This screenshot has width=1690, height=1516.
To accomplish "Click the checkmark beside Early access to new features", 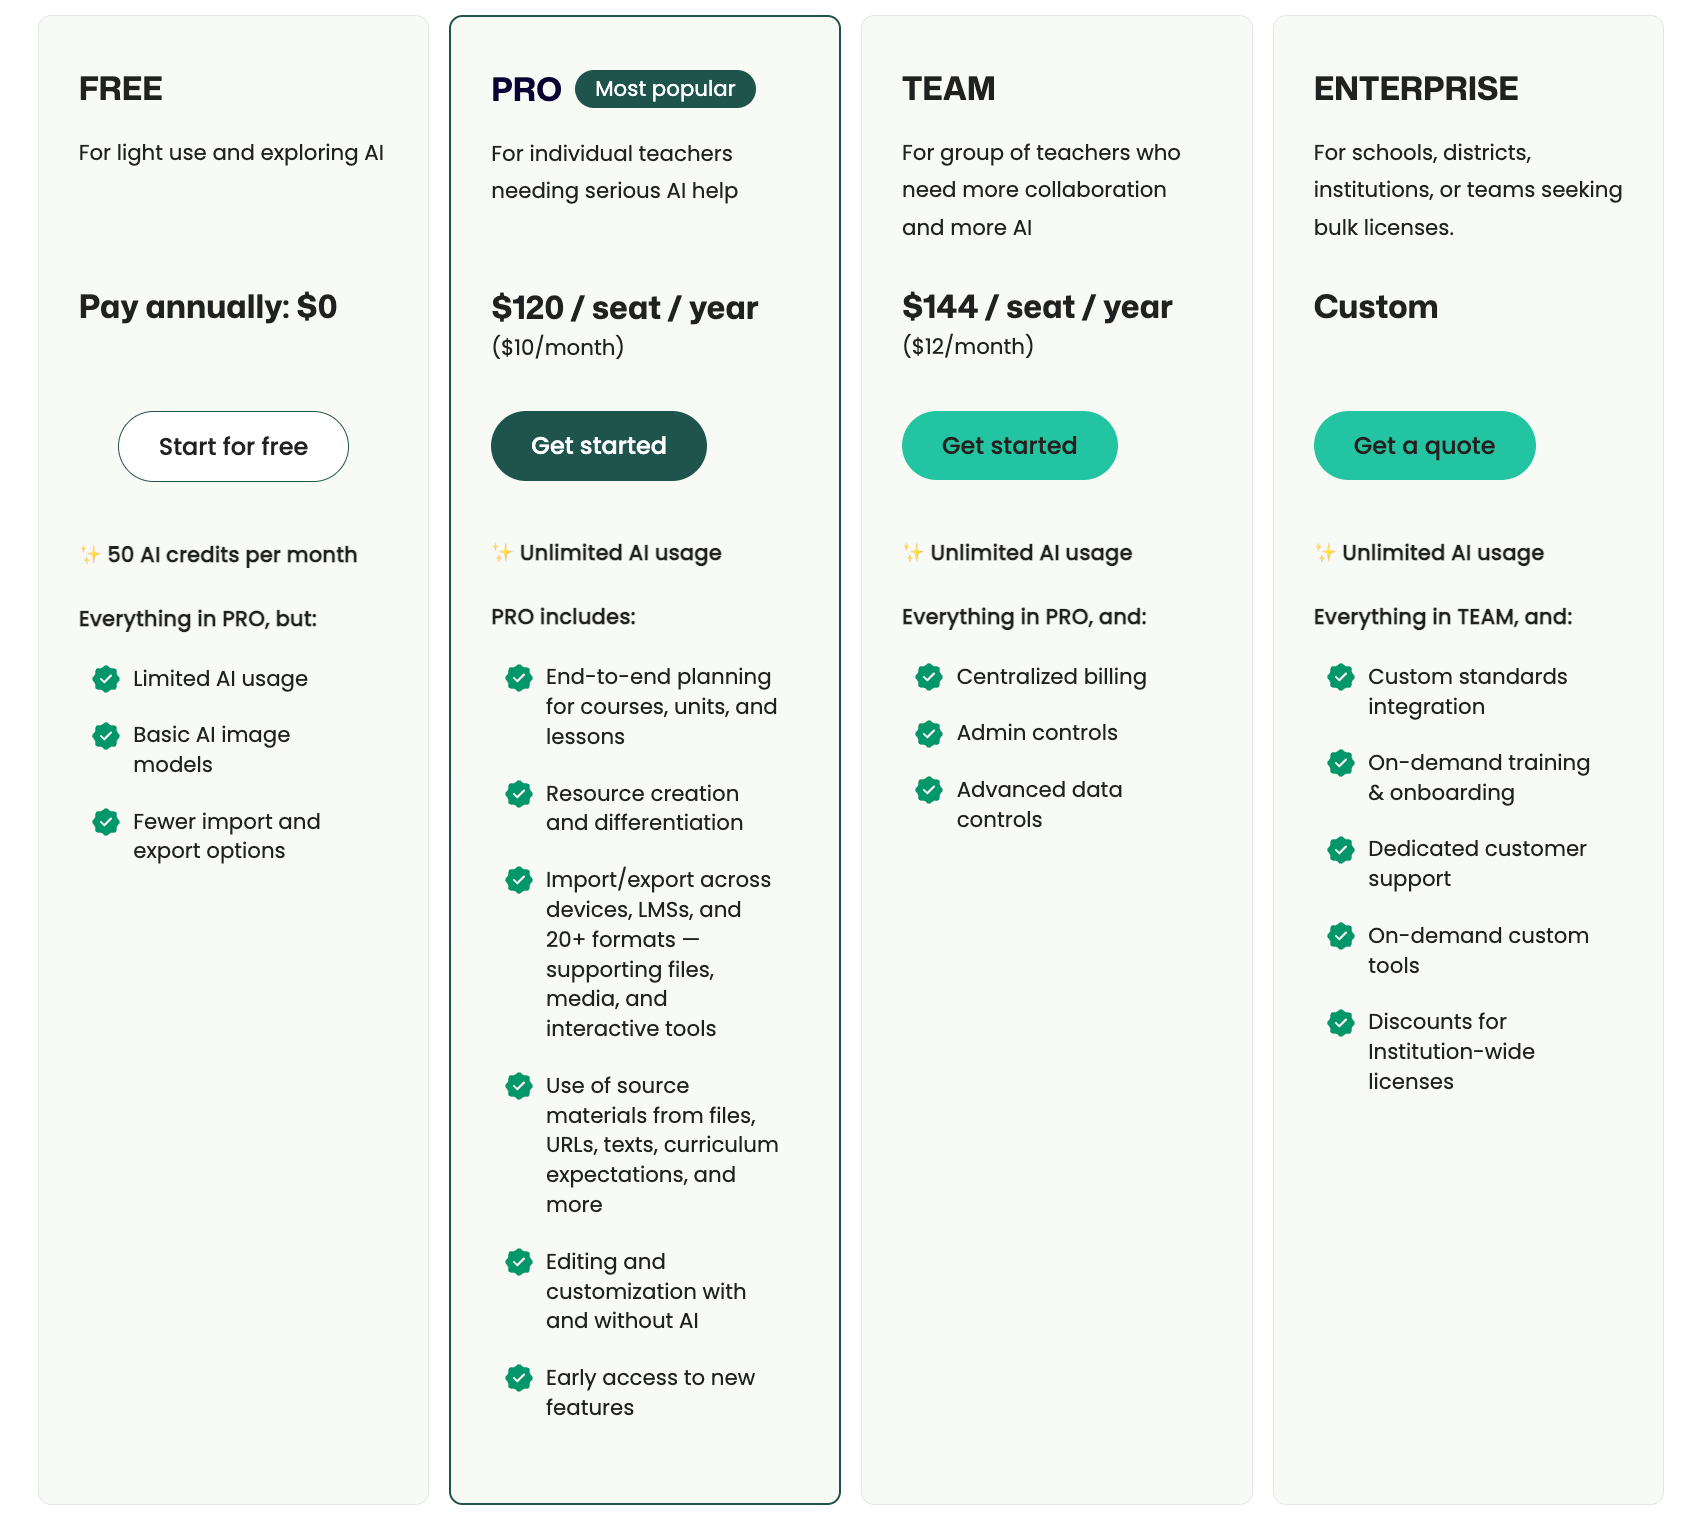I will tap(519, 1378).
